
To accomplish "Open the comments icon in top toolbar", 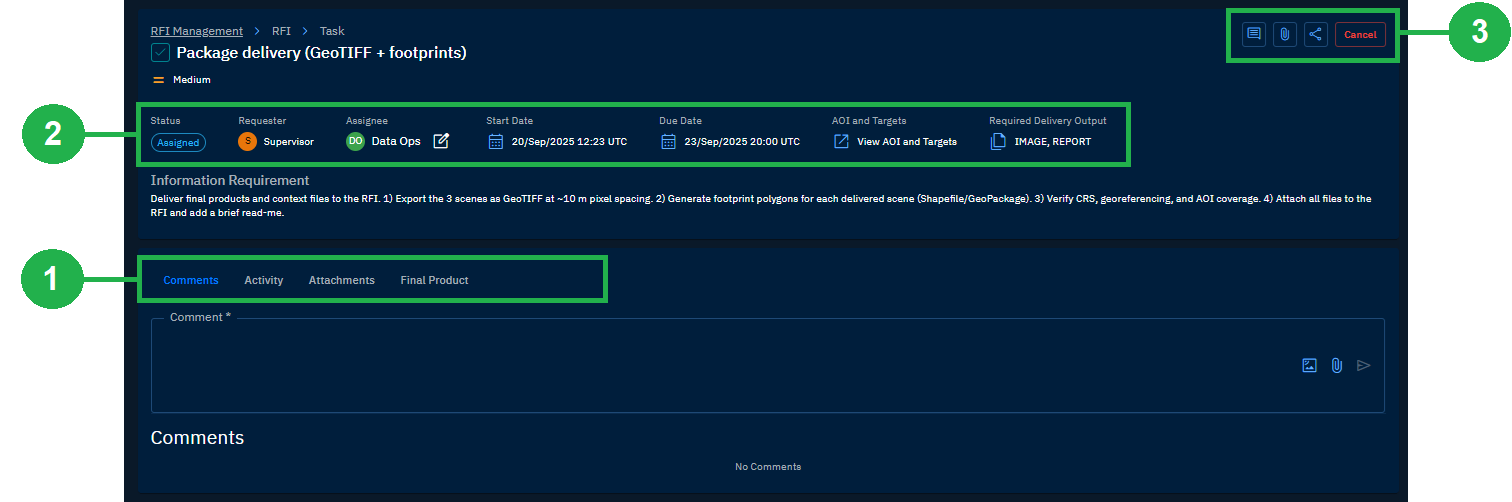I will pos(1253,35).
